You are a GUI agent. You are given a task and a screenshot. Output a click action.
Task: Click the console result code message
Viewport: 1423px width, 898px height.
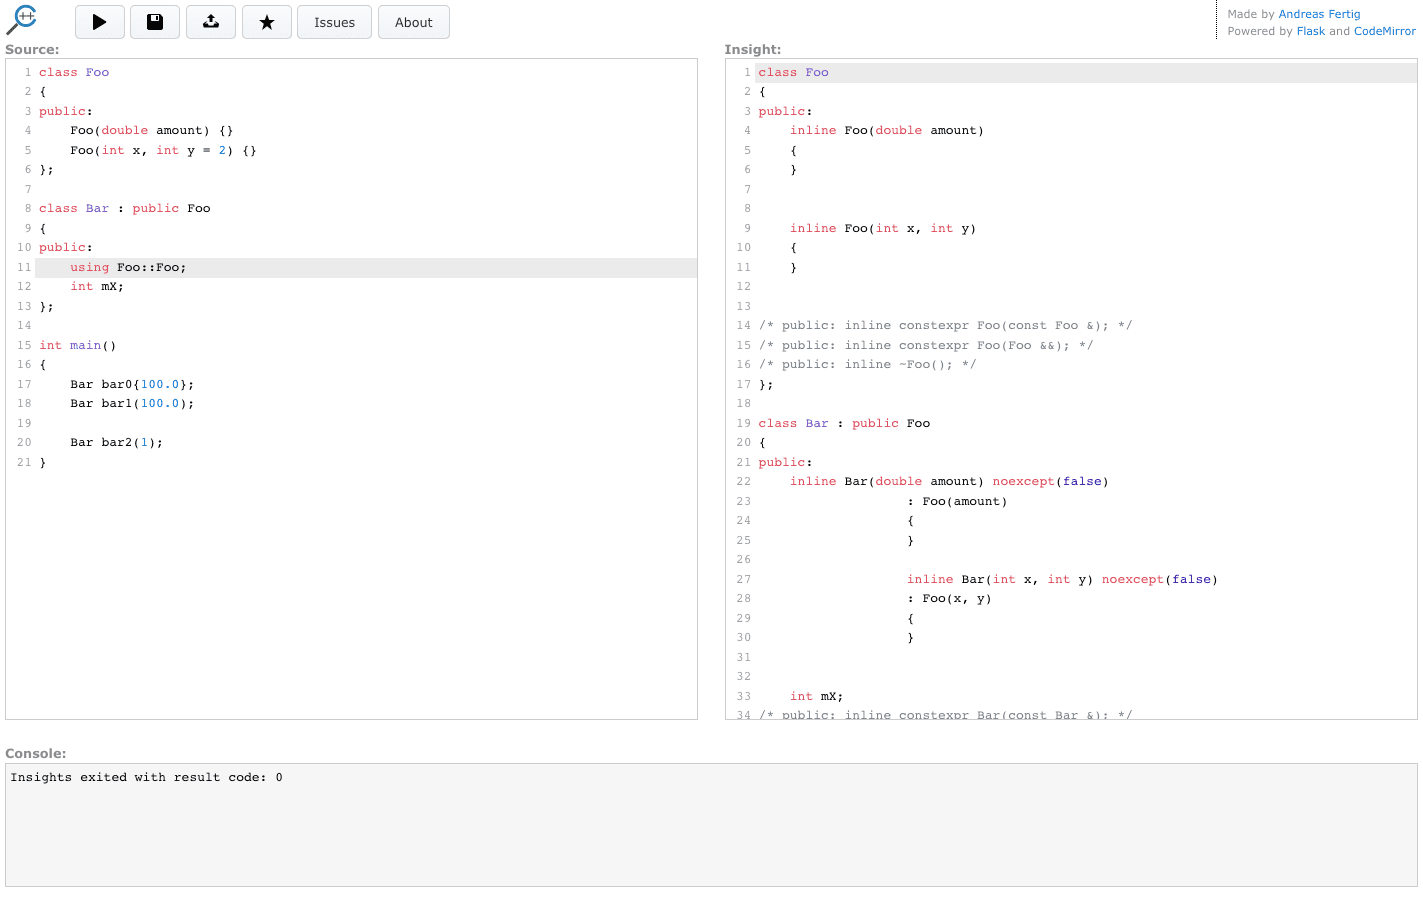click(x=146, y=777)
